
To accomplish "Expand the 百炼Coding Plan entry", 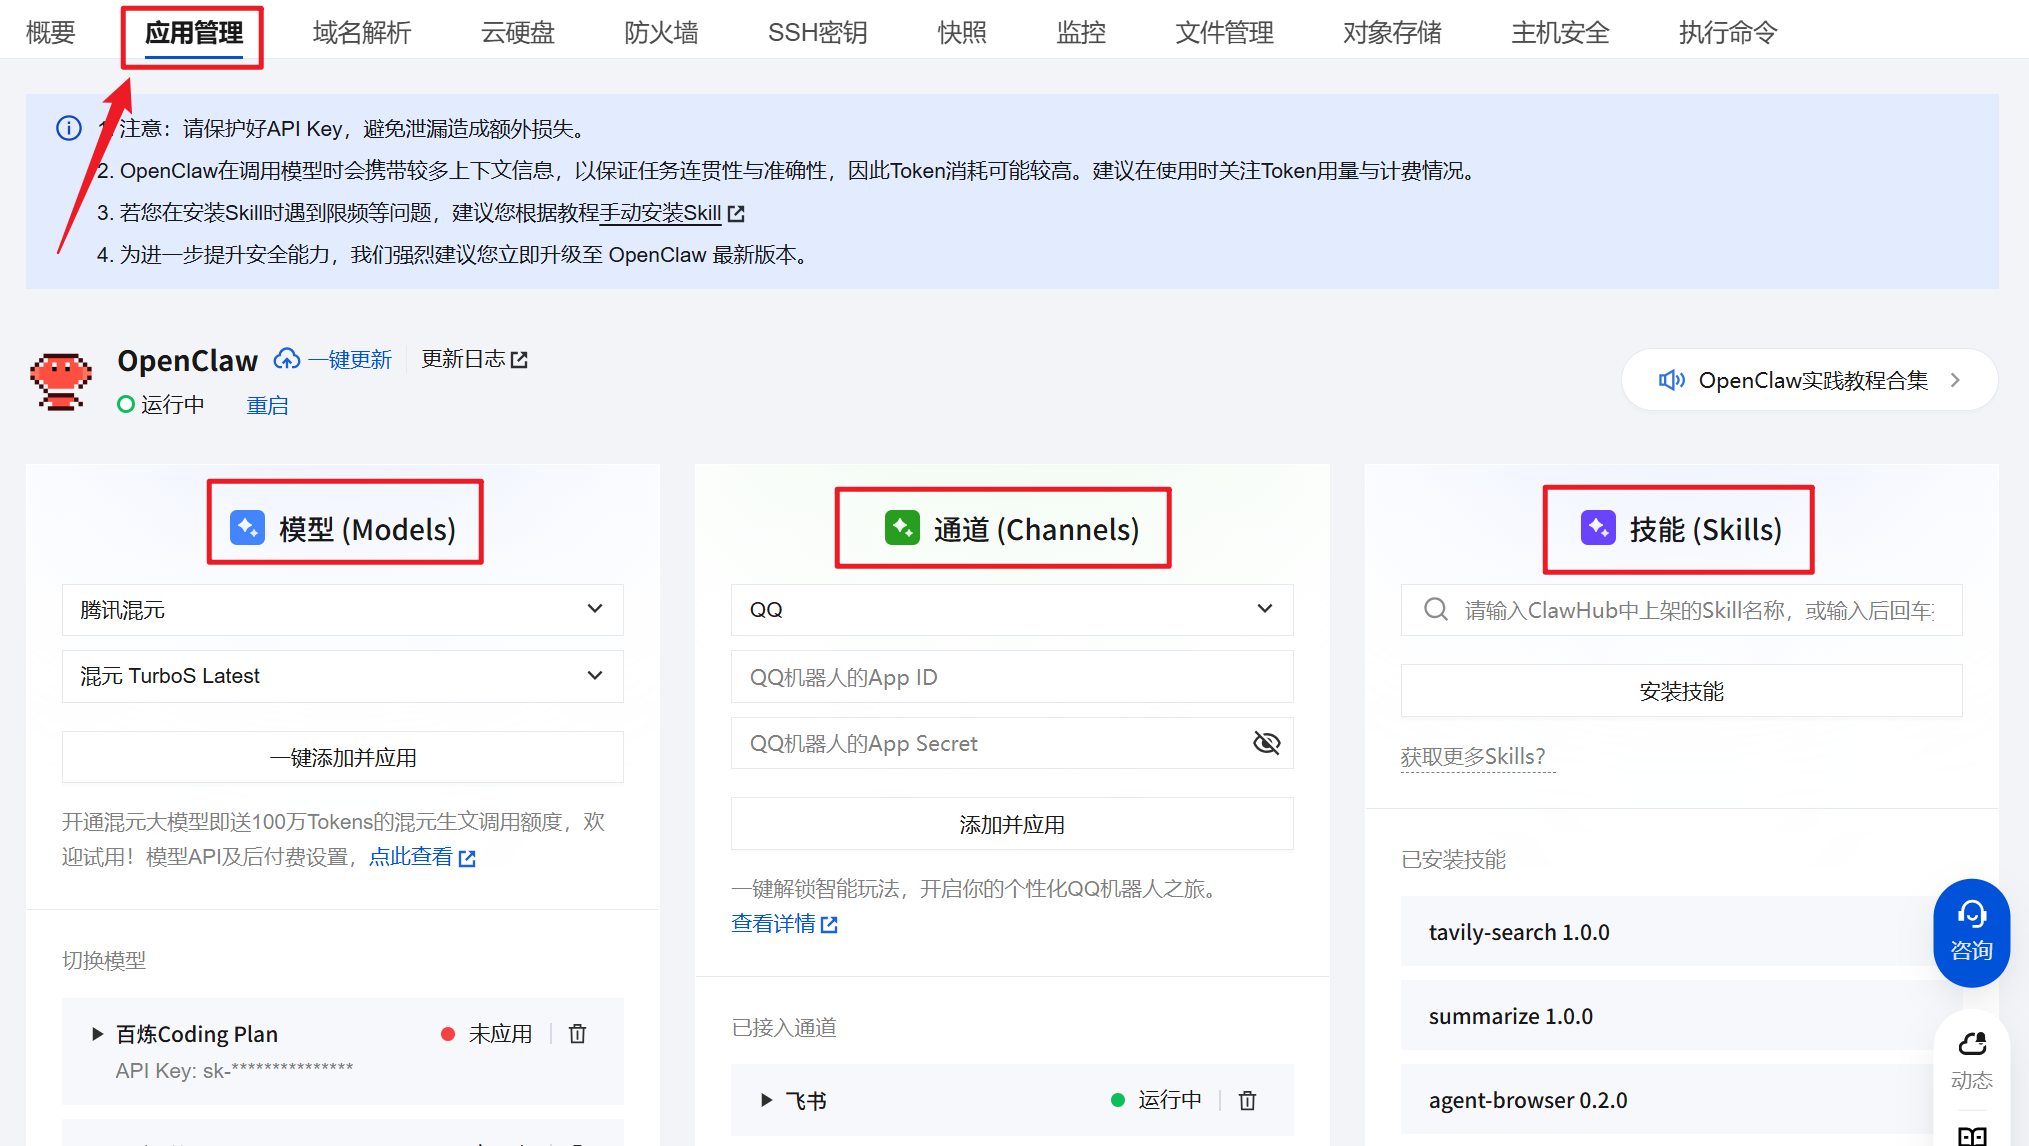I will point(97,1034).
